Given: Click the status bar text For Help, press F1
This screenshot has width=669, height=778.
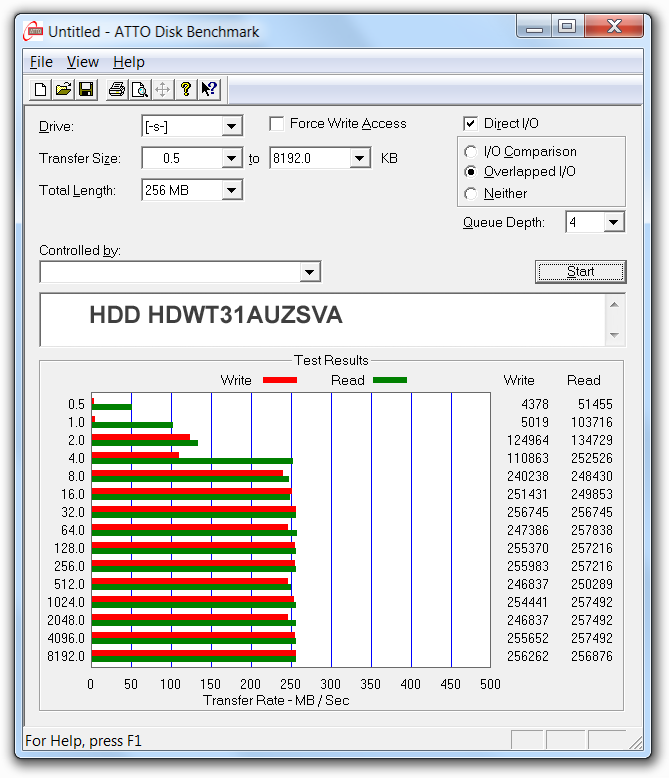Looking at the screenshot, I should click(x=83, y=741).
